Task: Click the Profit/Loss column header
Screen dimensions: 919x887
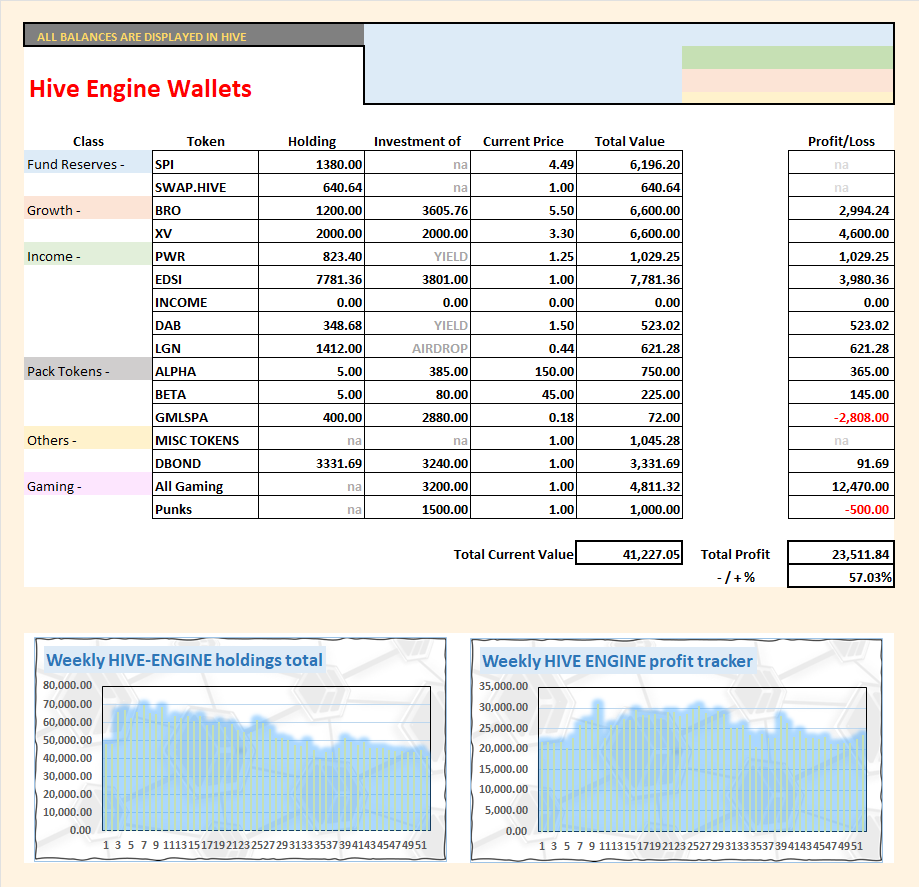Action: tap(841, 141)
